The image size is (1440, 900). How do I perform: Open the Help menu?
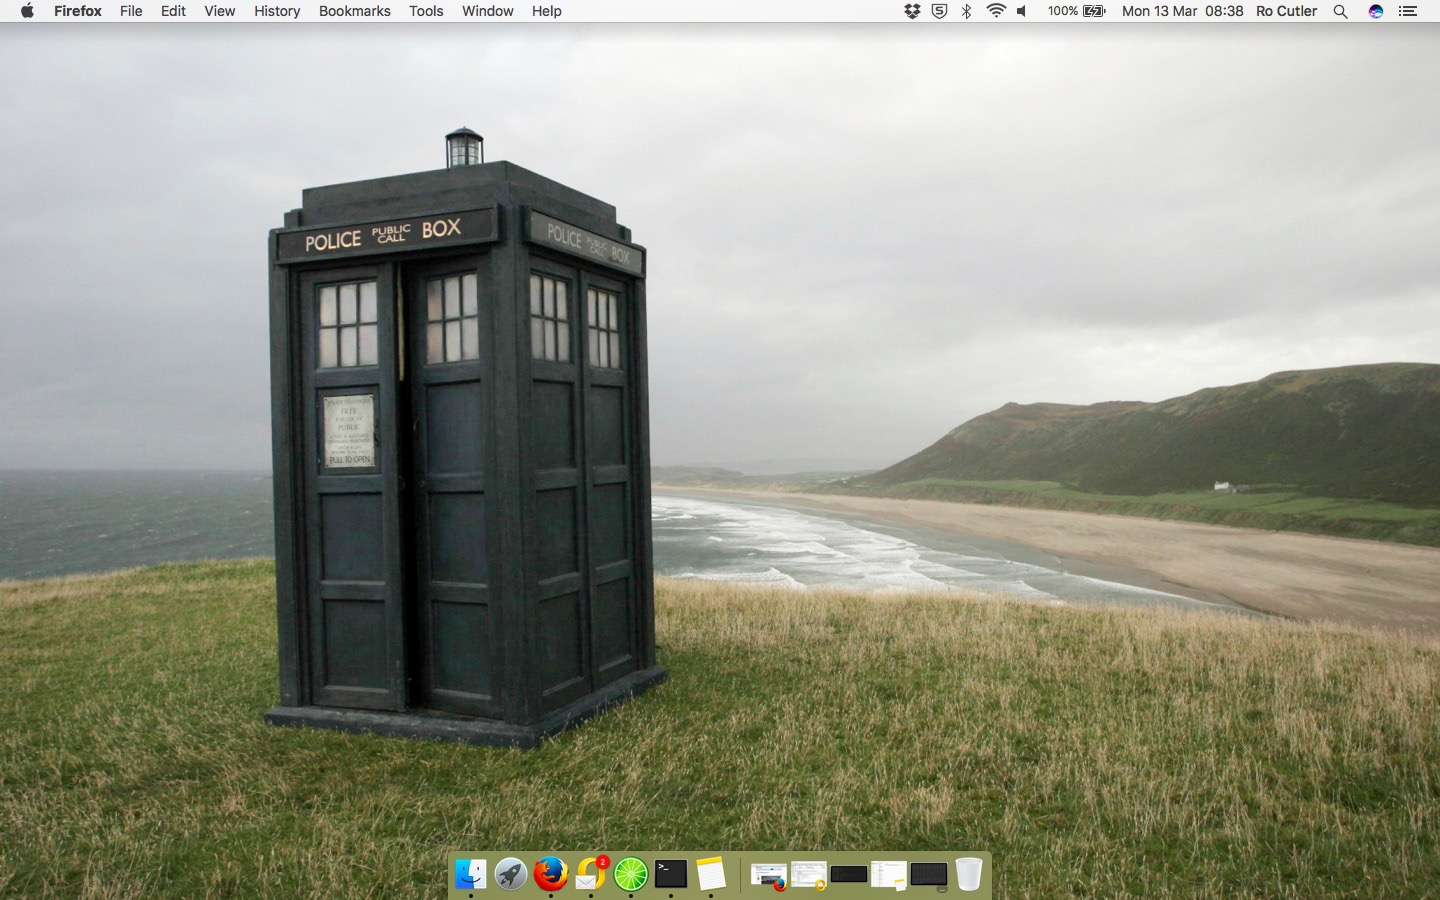547,11
